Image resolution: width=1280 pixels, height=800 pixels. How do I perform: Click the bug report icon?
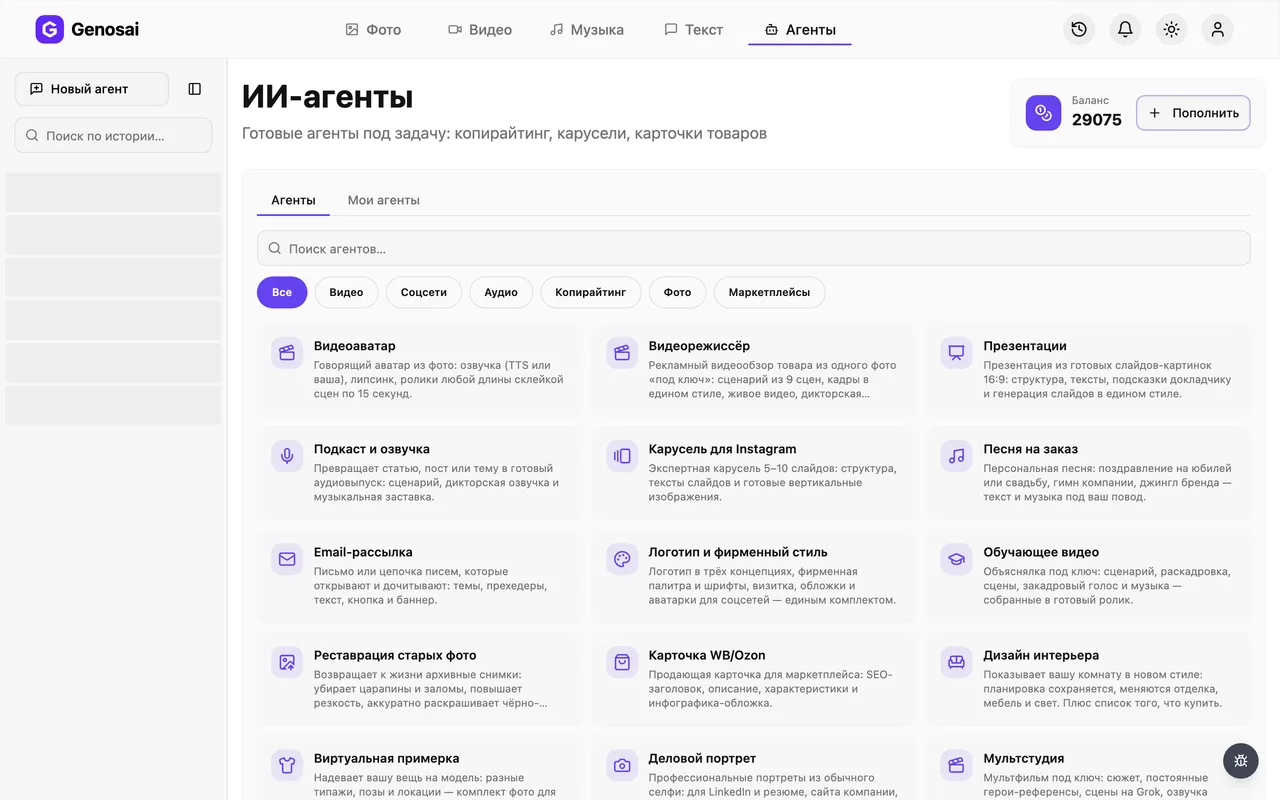click(x=1241, y=761)
